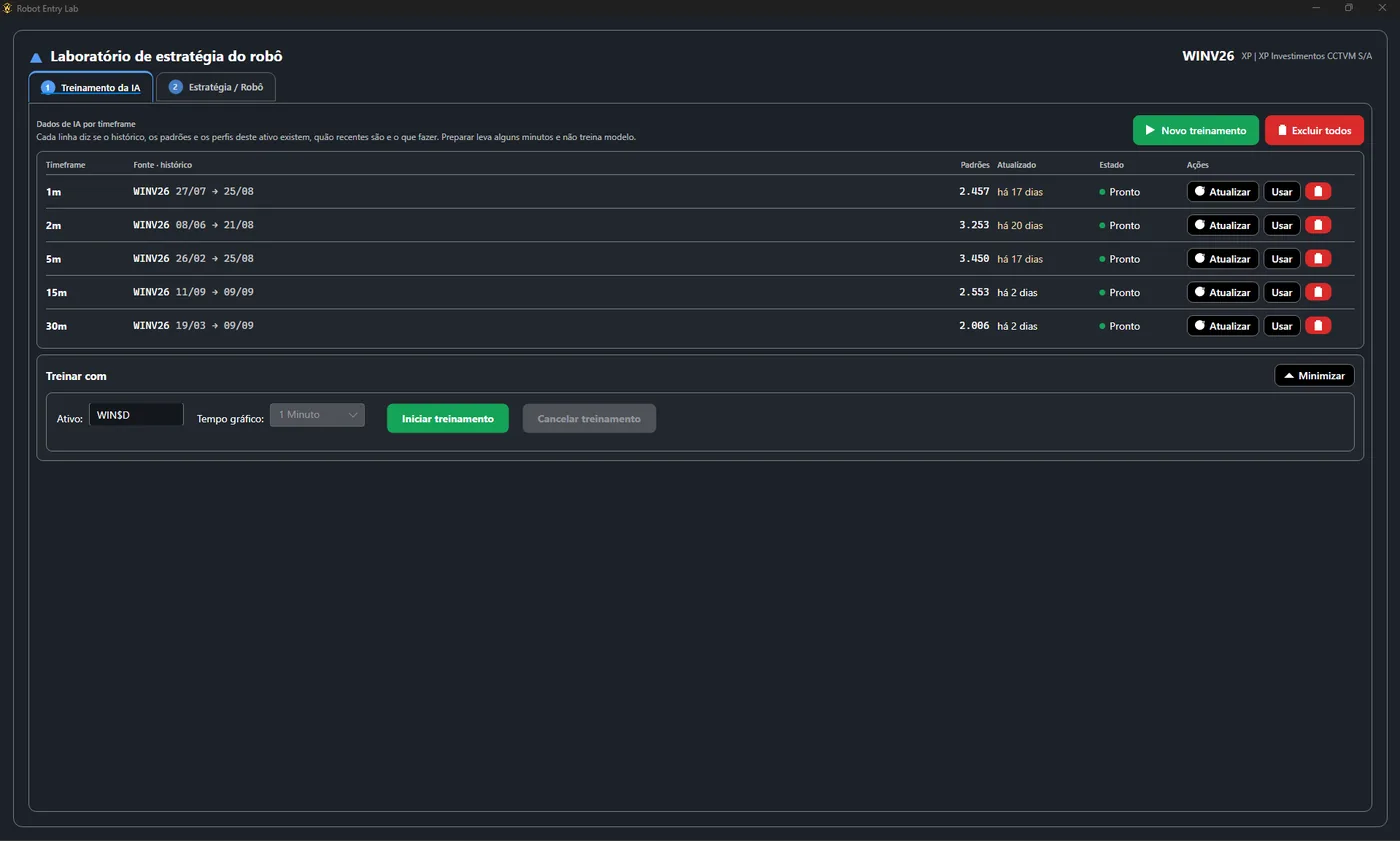
Task: Open the Tempo gráfico dropdown
Action: point(317,414)
